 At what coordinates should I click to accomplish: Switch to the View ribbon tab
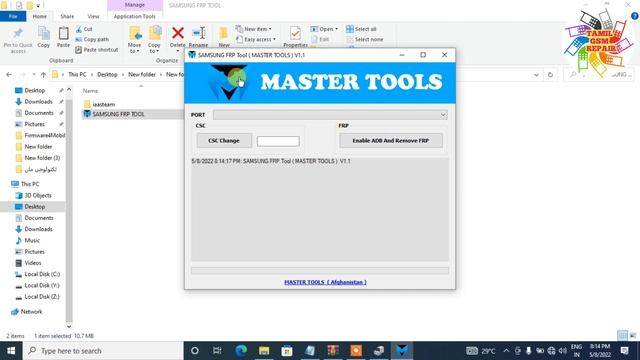point(93,16)
